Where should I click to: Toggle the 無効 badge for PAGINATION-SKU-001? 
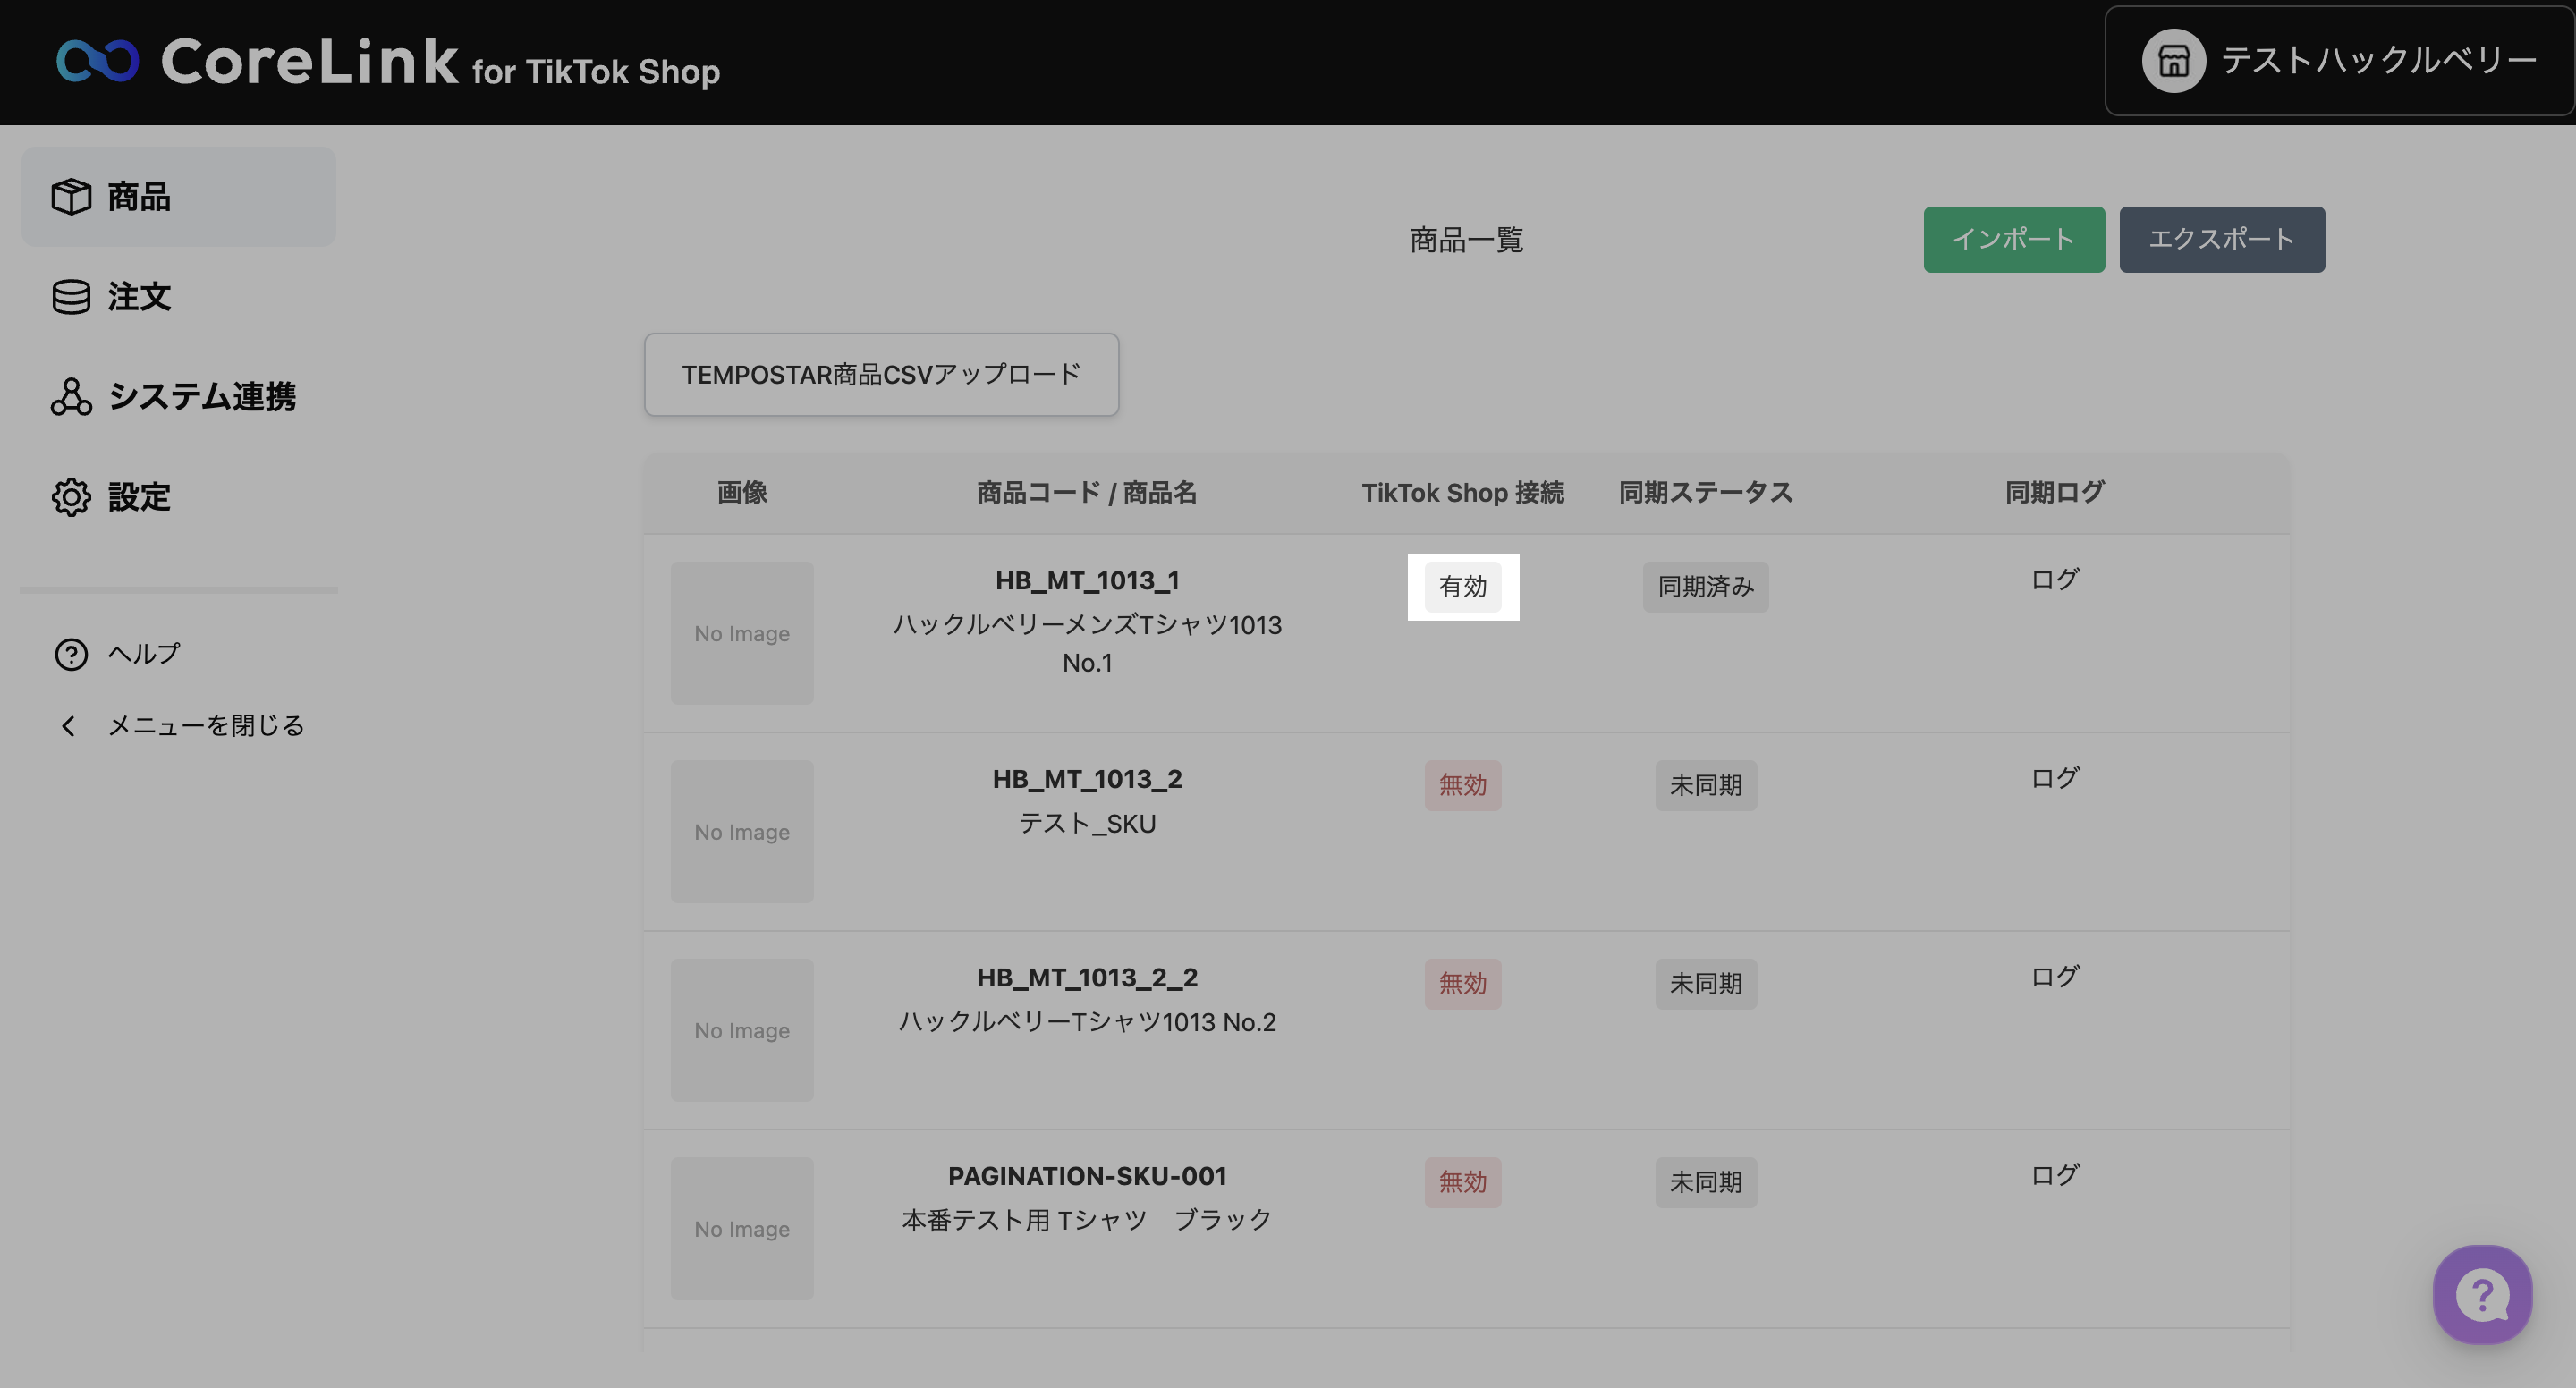1462,1182
